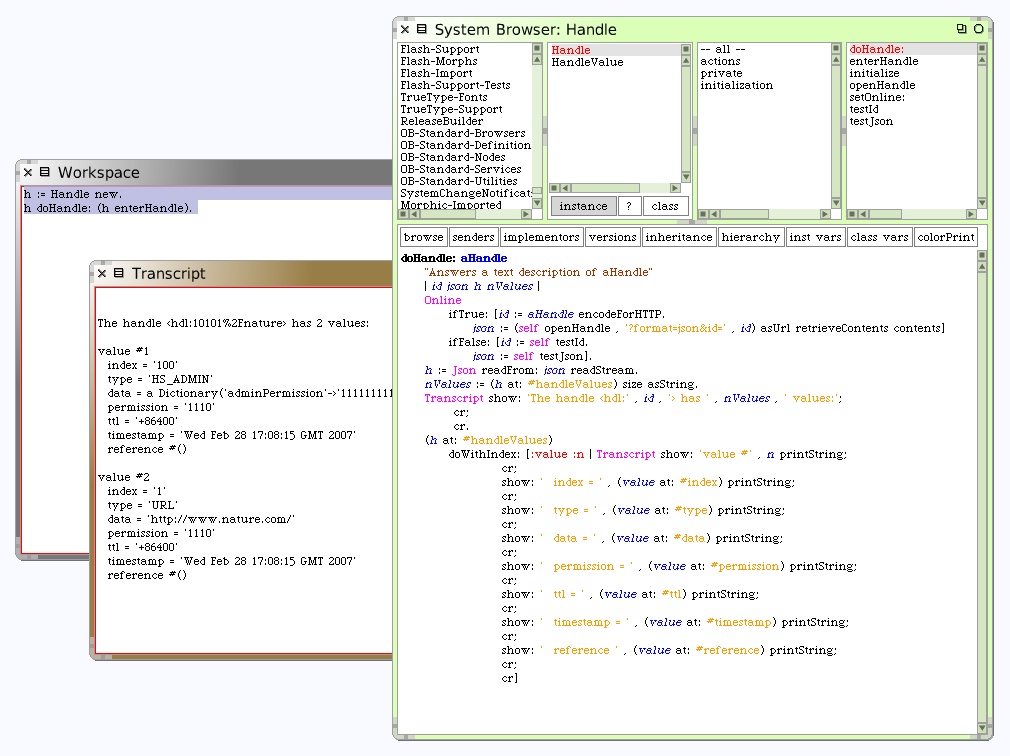This screenshot has height=756, width=1010.
Task: Close the Transcript window
Action: pos(102,274)
